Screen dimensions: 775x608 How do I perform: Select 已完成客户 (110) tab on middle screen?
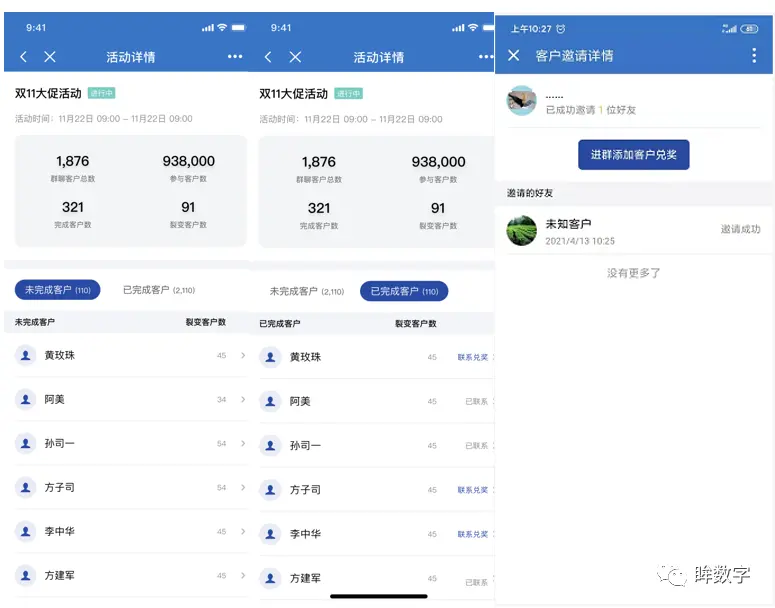[x=404, y=291]
